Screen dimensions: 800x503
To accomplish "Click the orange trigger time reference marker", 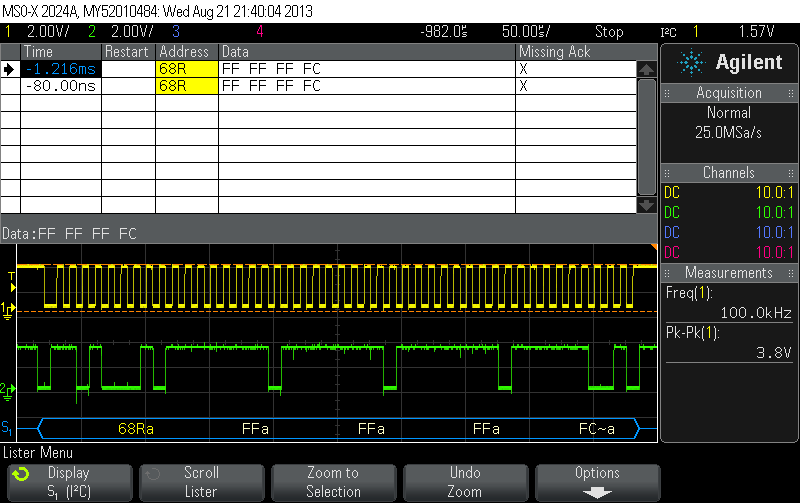I will [x=654, y=247].
